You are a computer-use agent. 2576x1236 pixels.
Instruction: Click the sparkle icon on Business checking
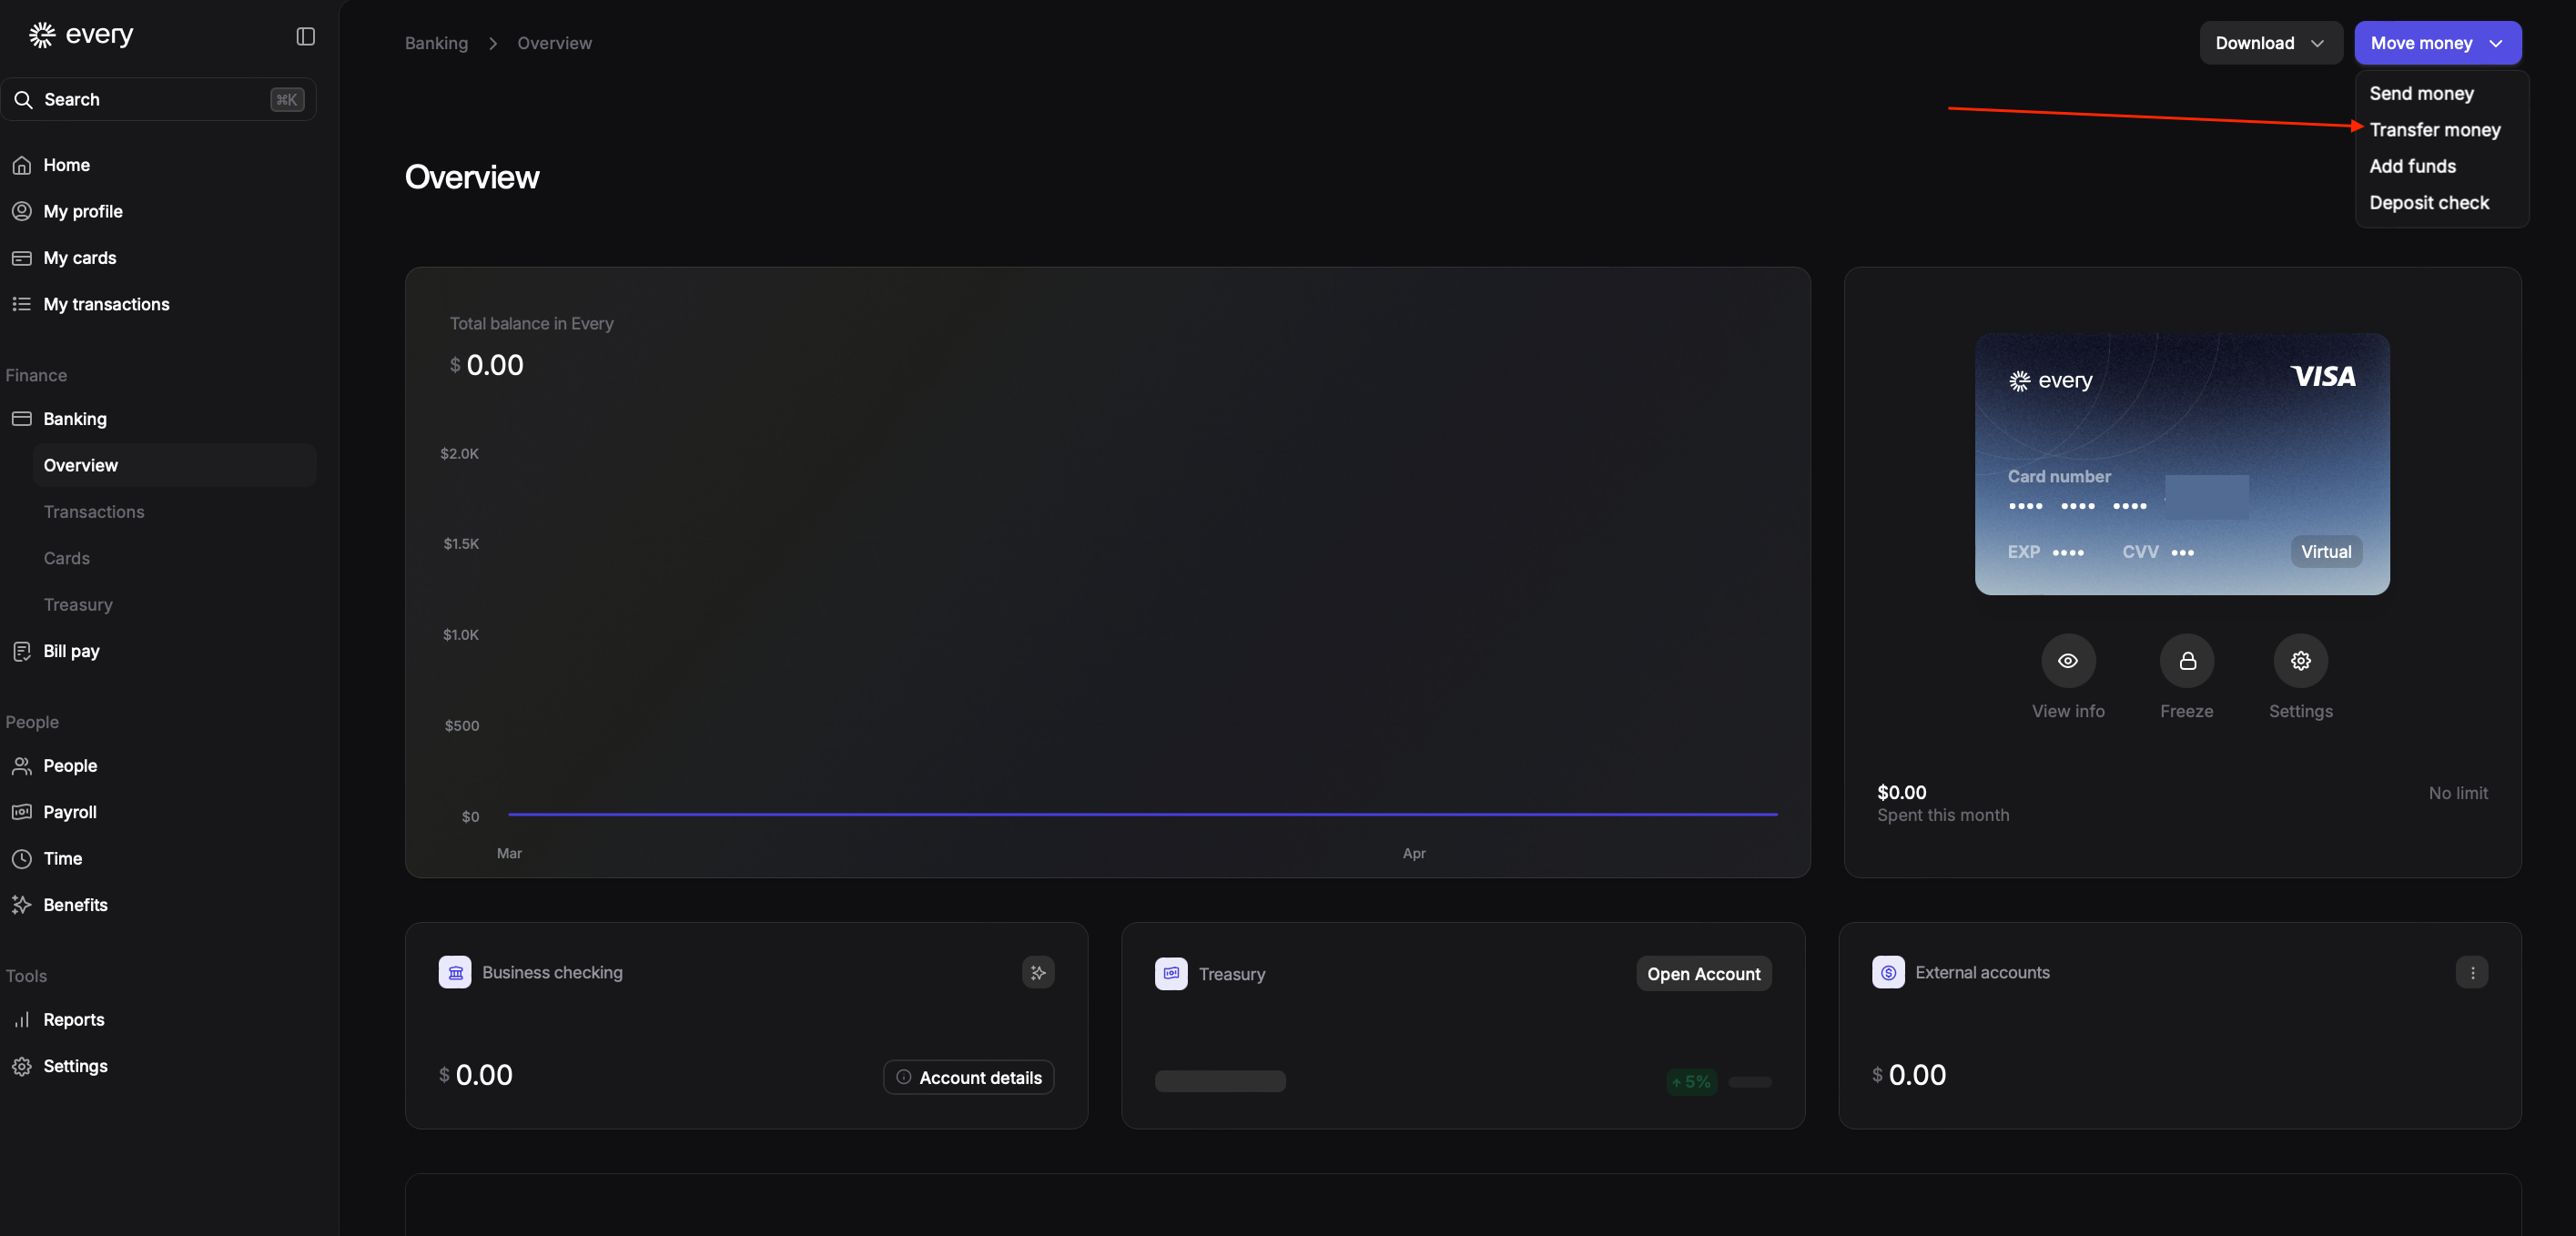pos(1038,972)
